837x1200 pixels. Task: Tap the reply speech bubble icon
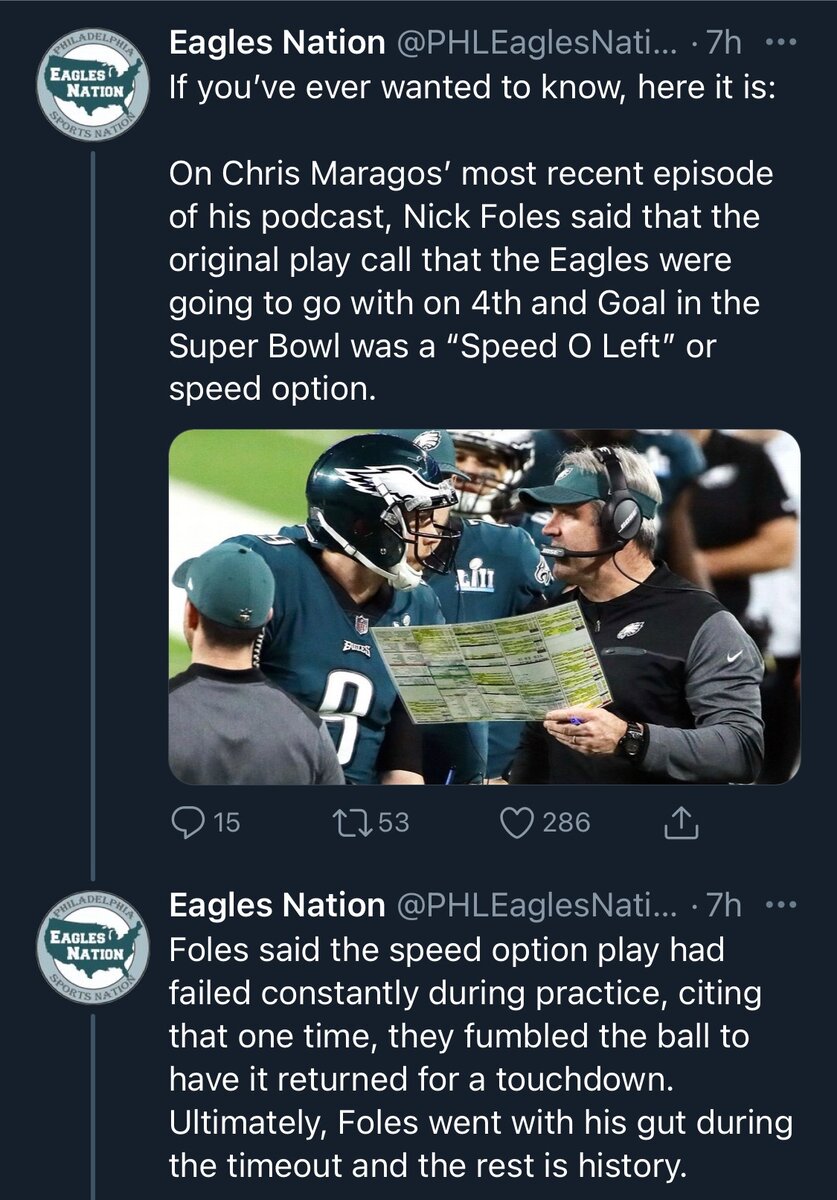point(187,822)
